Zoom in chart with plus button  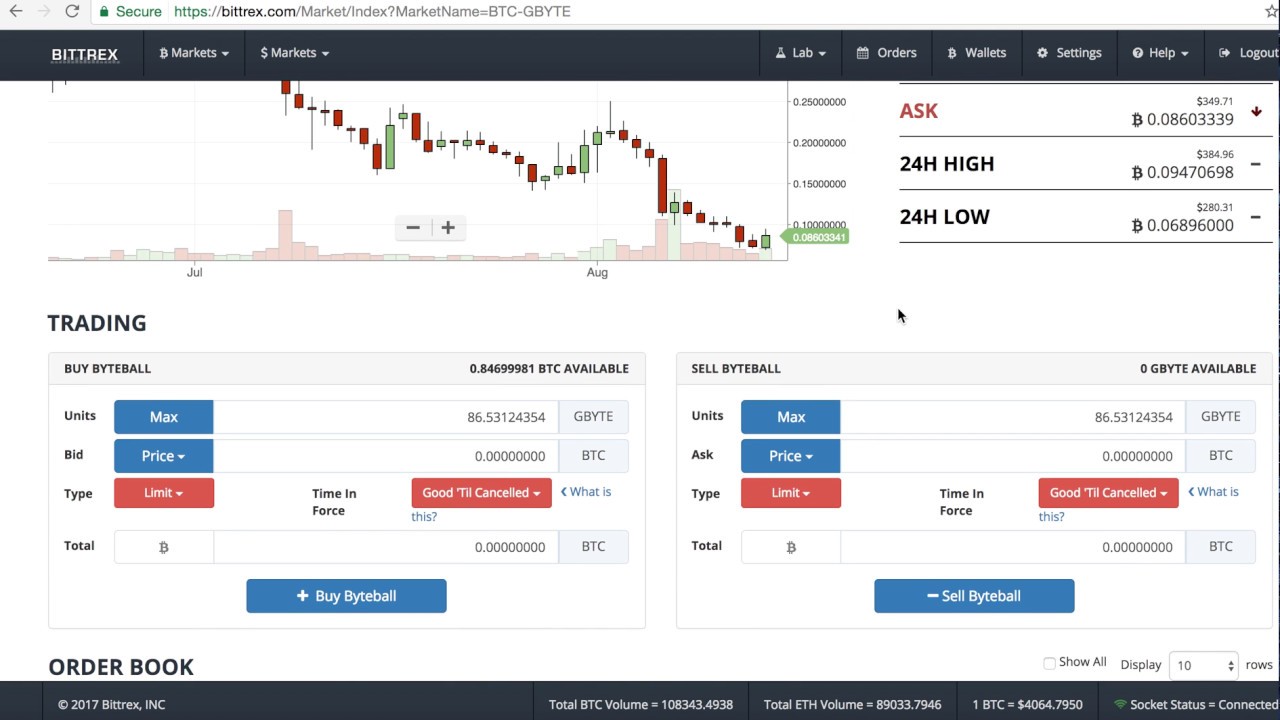[x=448, y=228]
